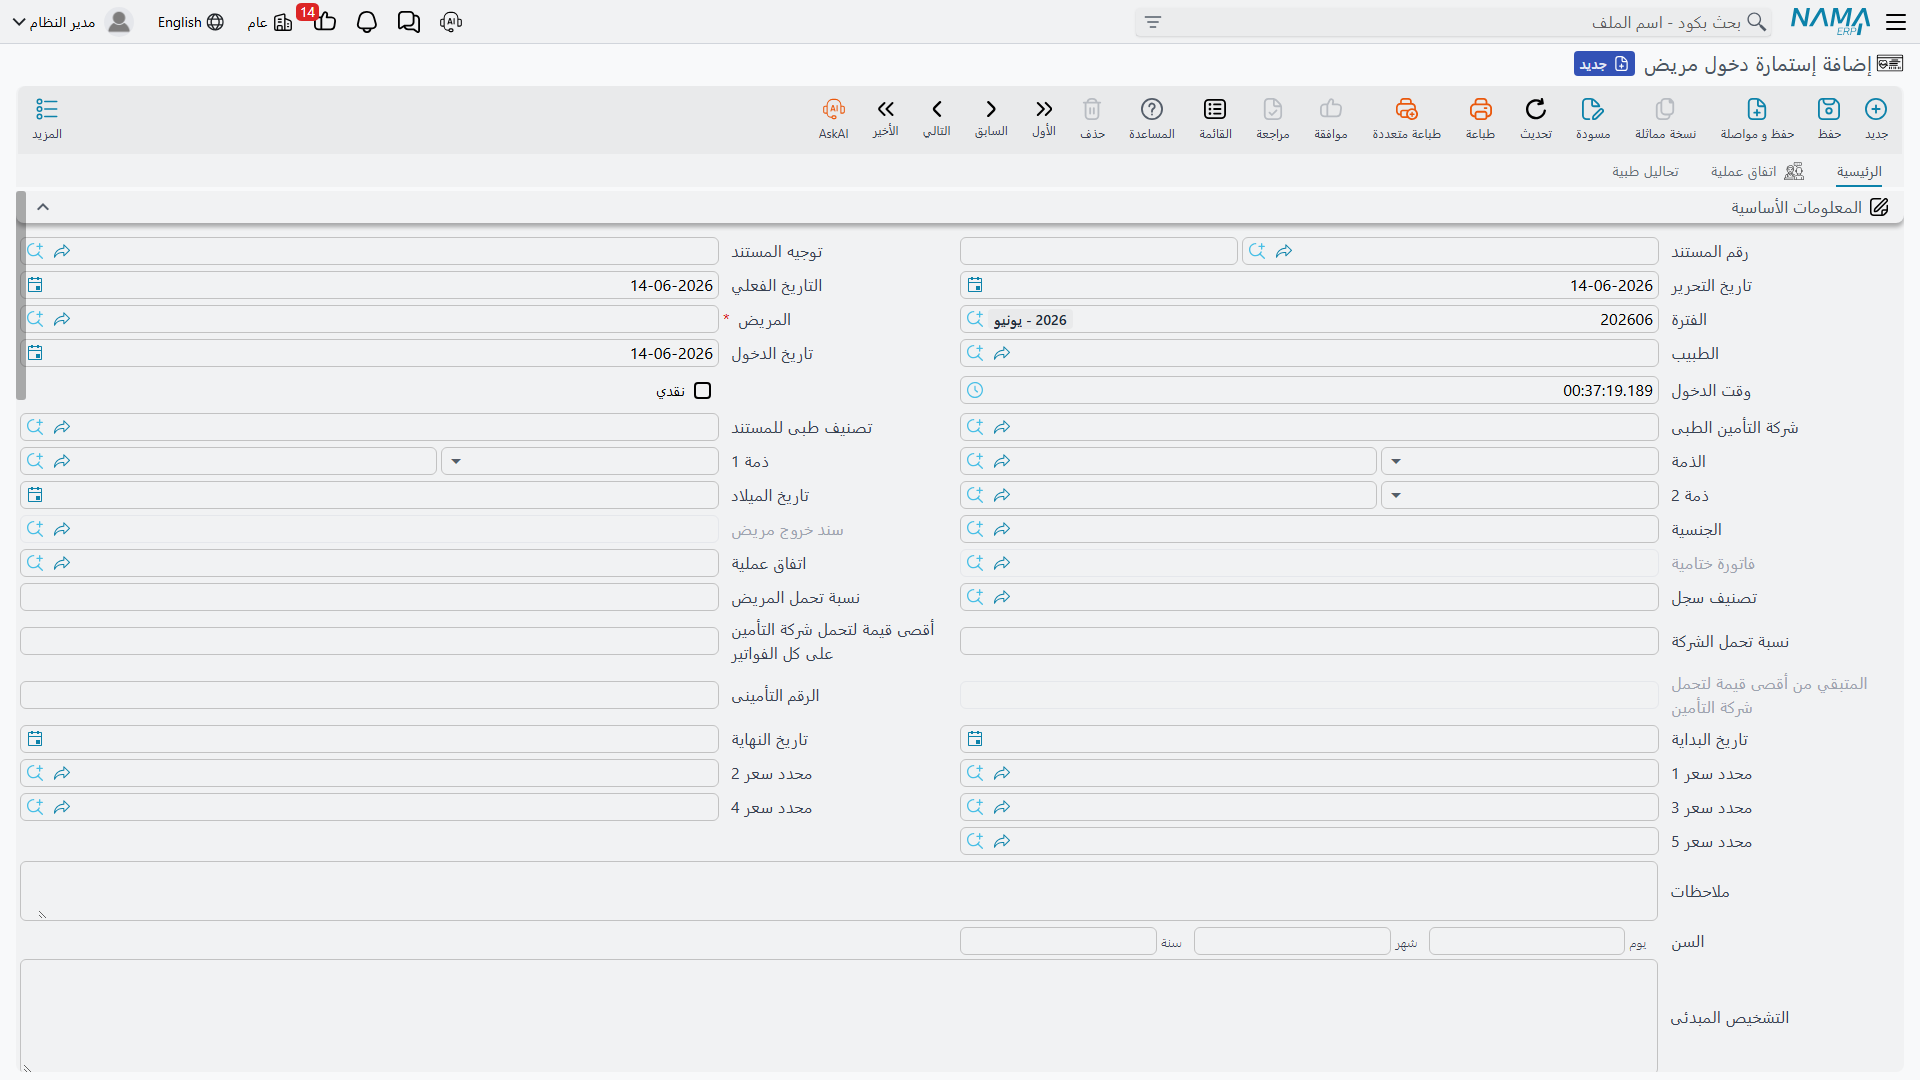Click the الرقم التأمينى input field

coord(369,695)
